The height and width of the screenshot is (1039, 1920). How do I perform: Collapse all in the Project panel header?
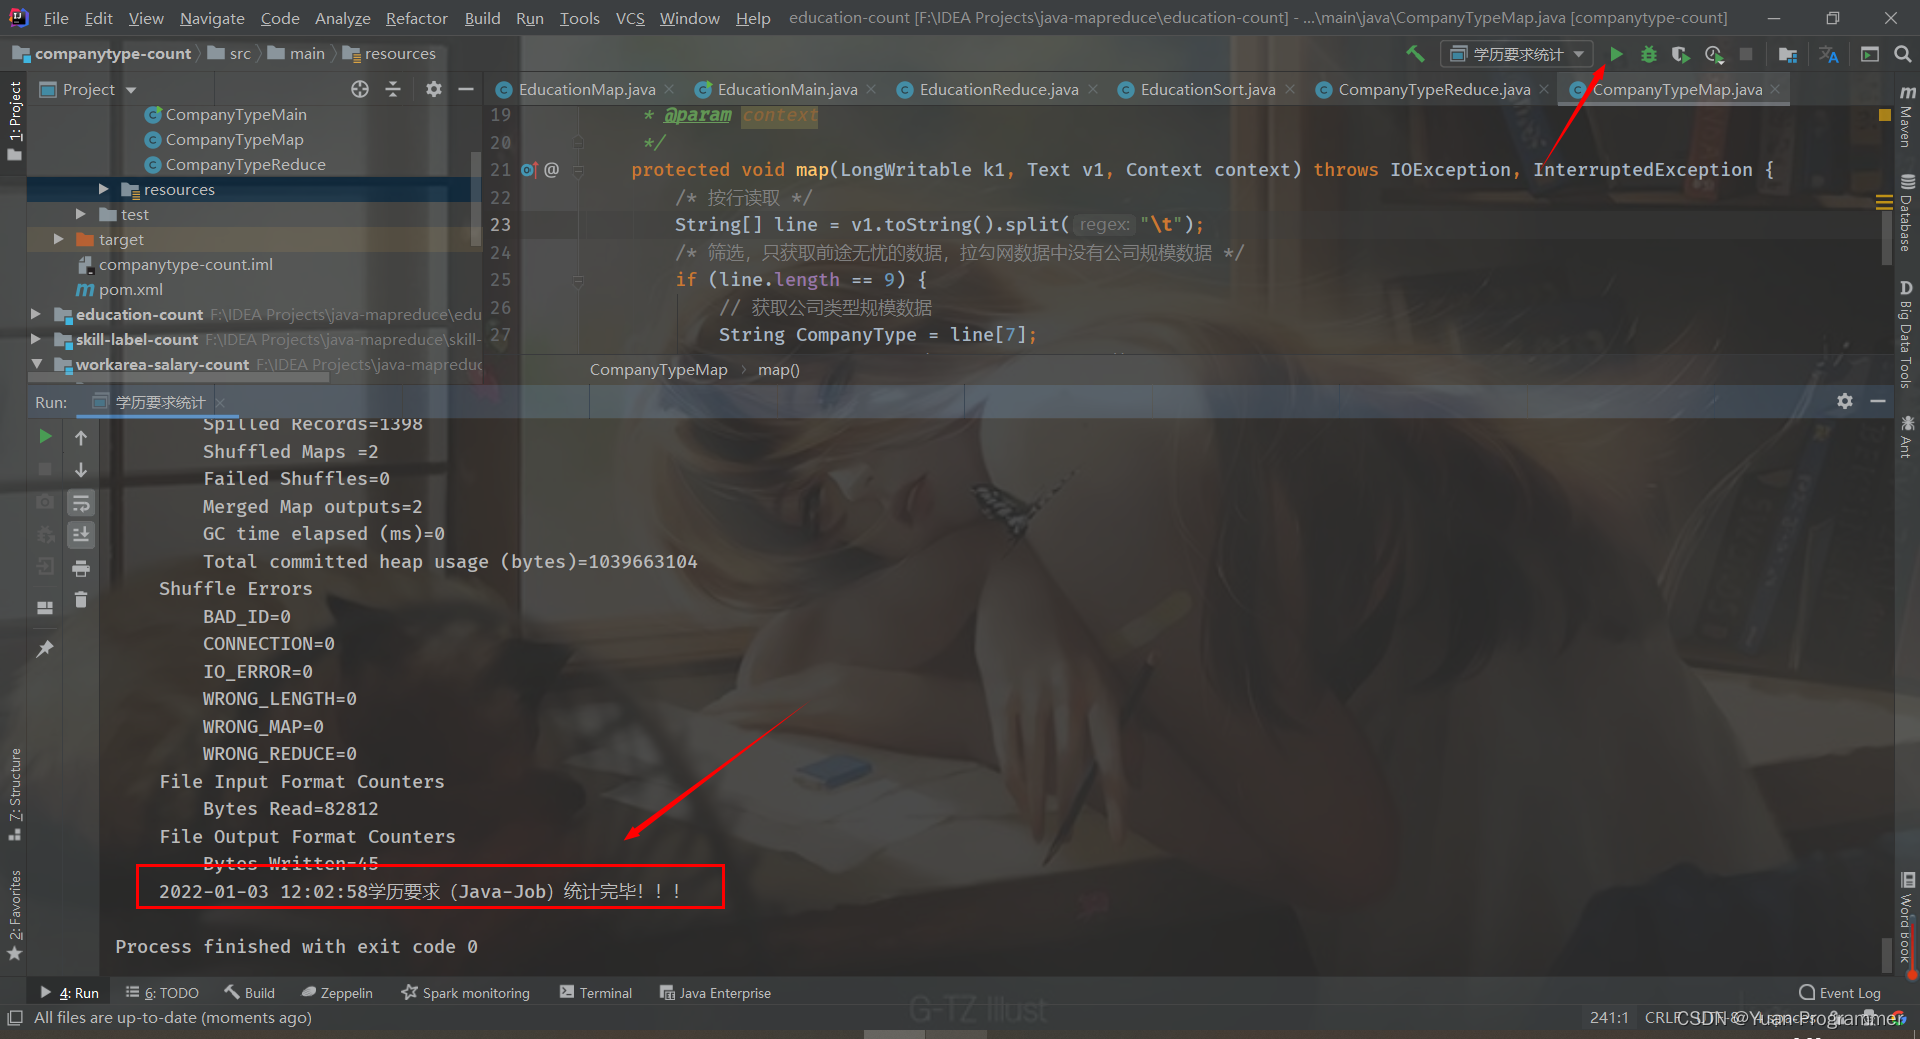(393, 89)
